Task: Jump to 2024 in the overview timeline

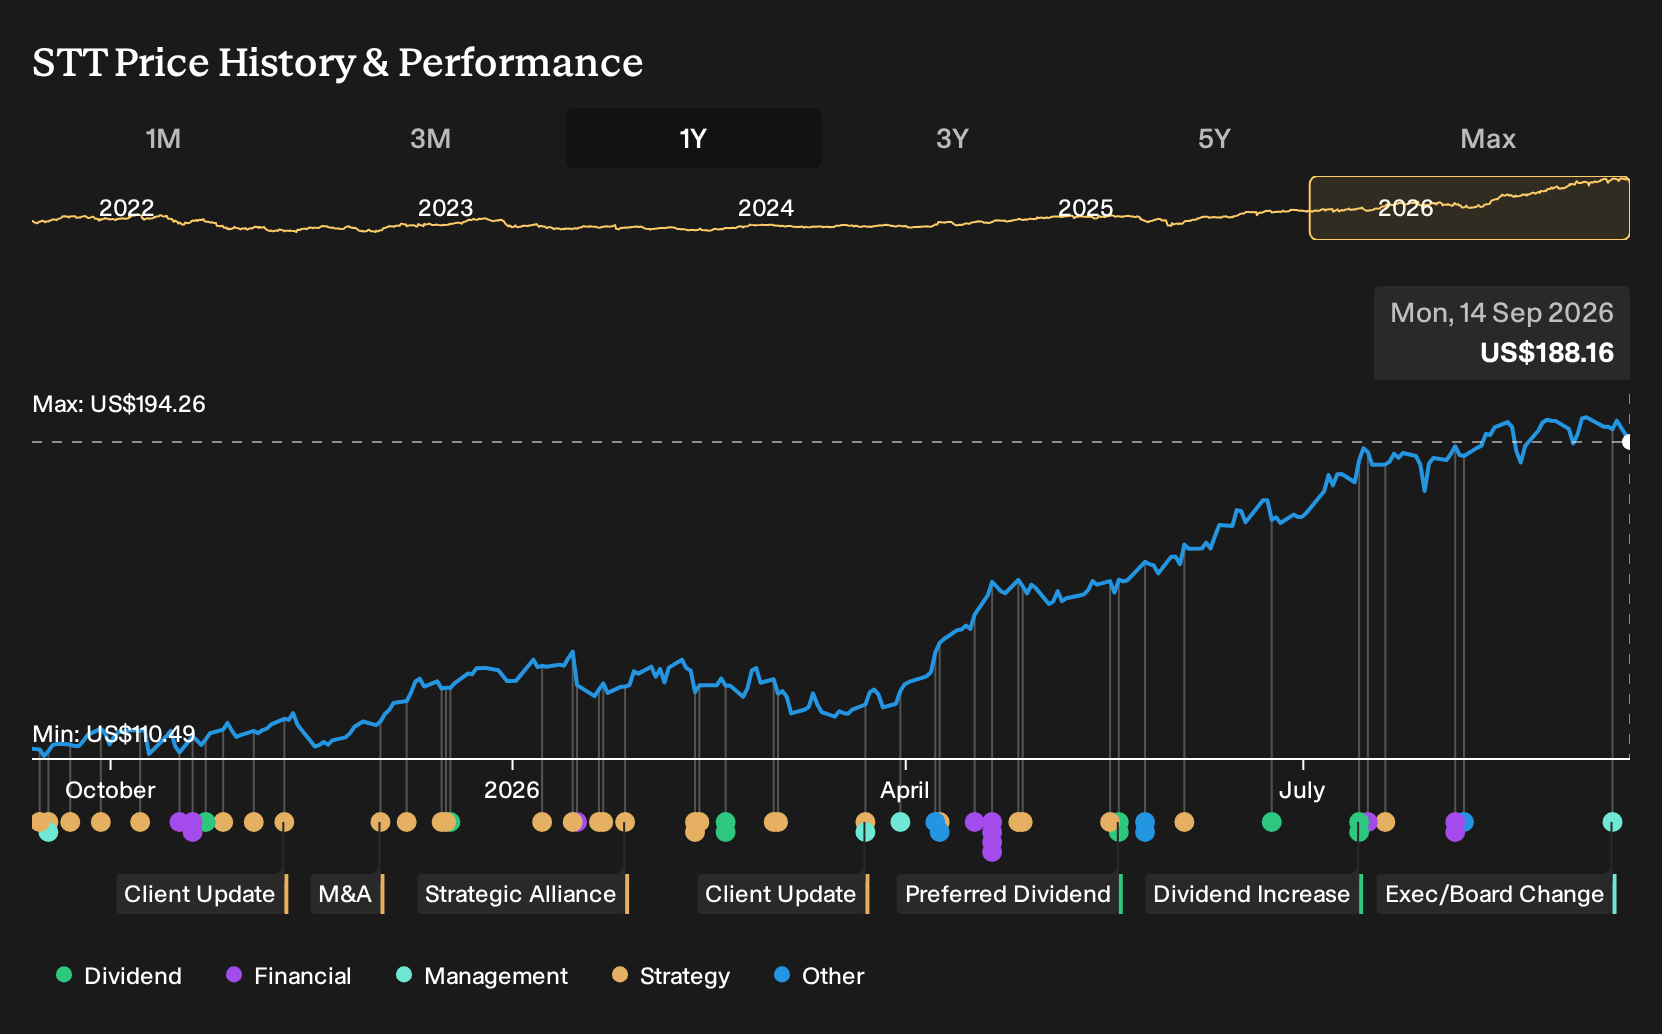Action: pyautogui.click(x=765, y=208)
